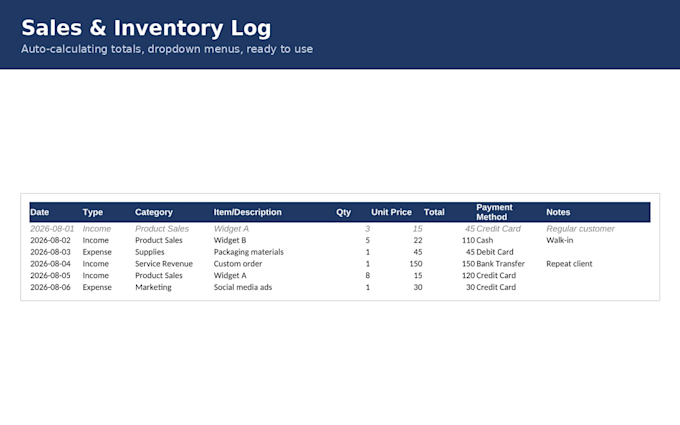This screenshot has height=425, width=680.
Task: Select "Expense" in the 2026-08-03 row
Action: click(x=97, y=252)
